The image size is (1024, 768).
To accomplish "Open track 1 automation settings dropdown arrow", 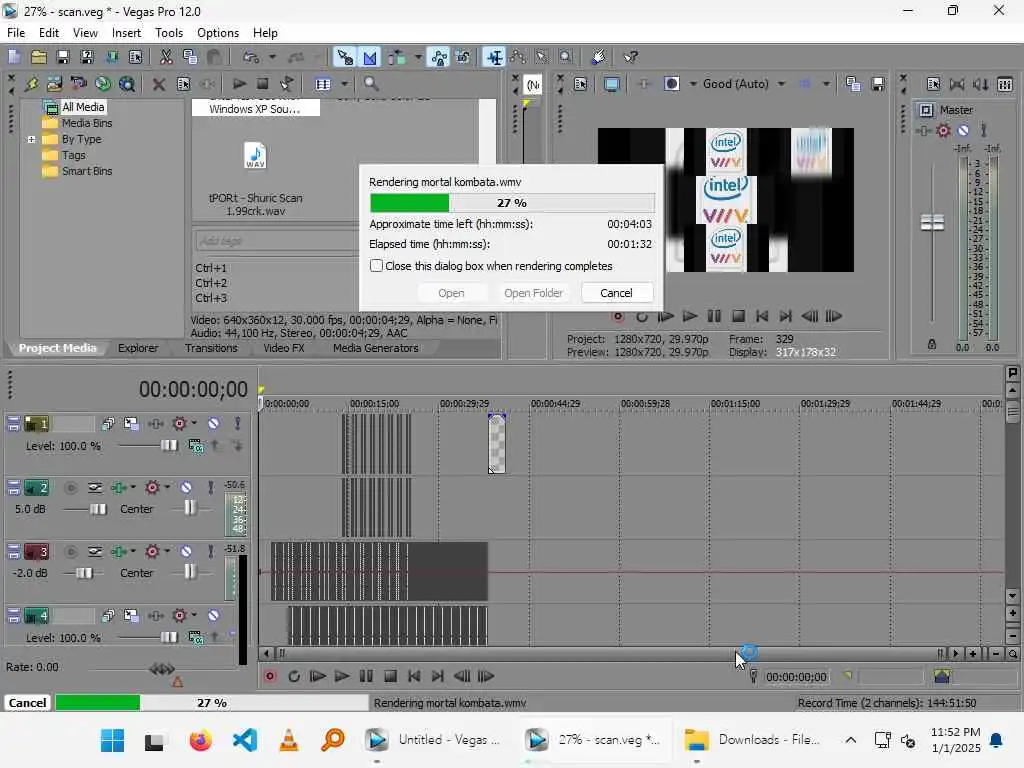I will [x=194, y=423].
